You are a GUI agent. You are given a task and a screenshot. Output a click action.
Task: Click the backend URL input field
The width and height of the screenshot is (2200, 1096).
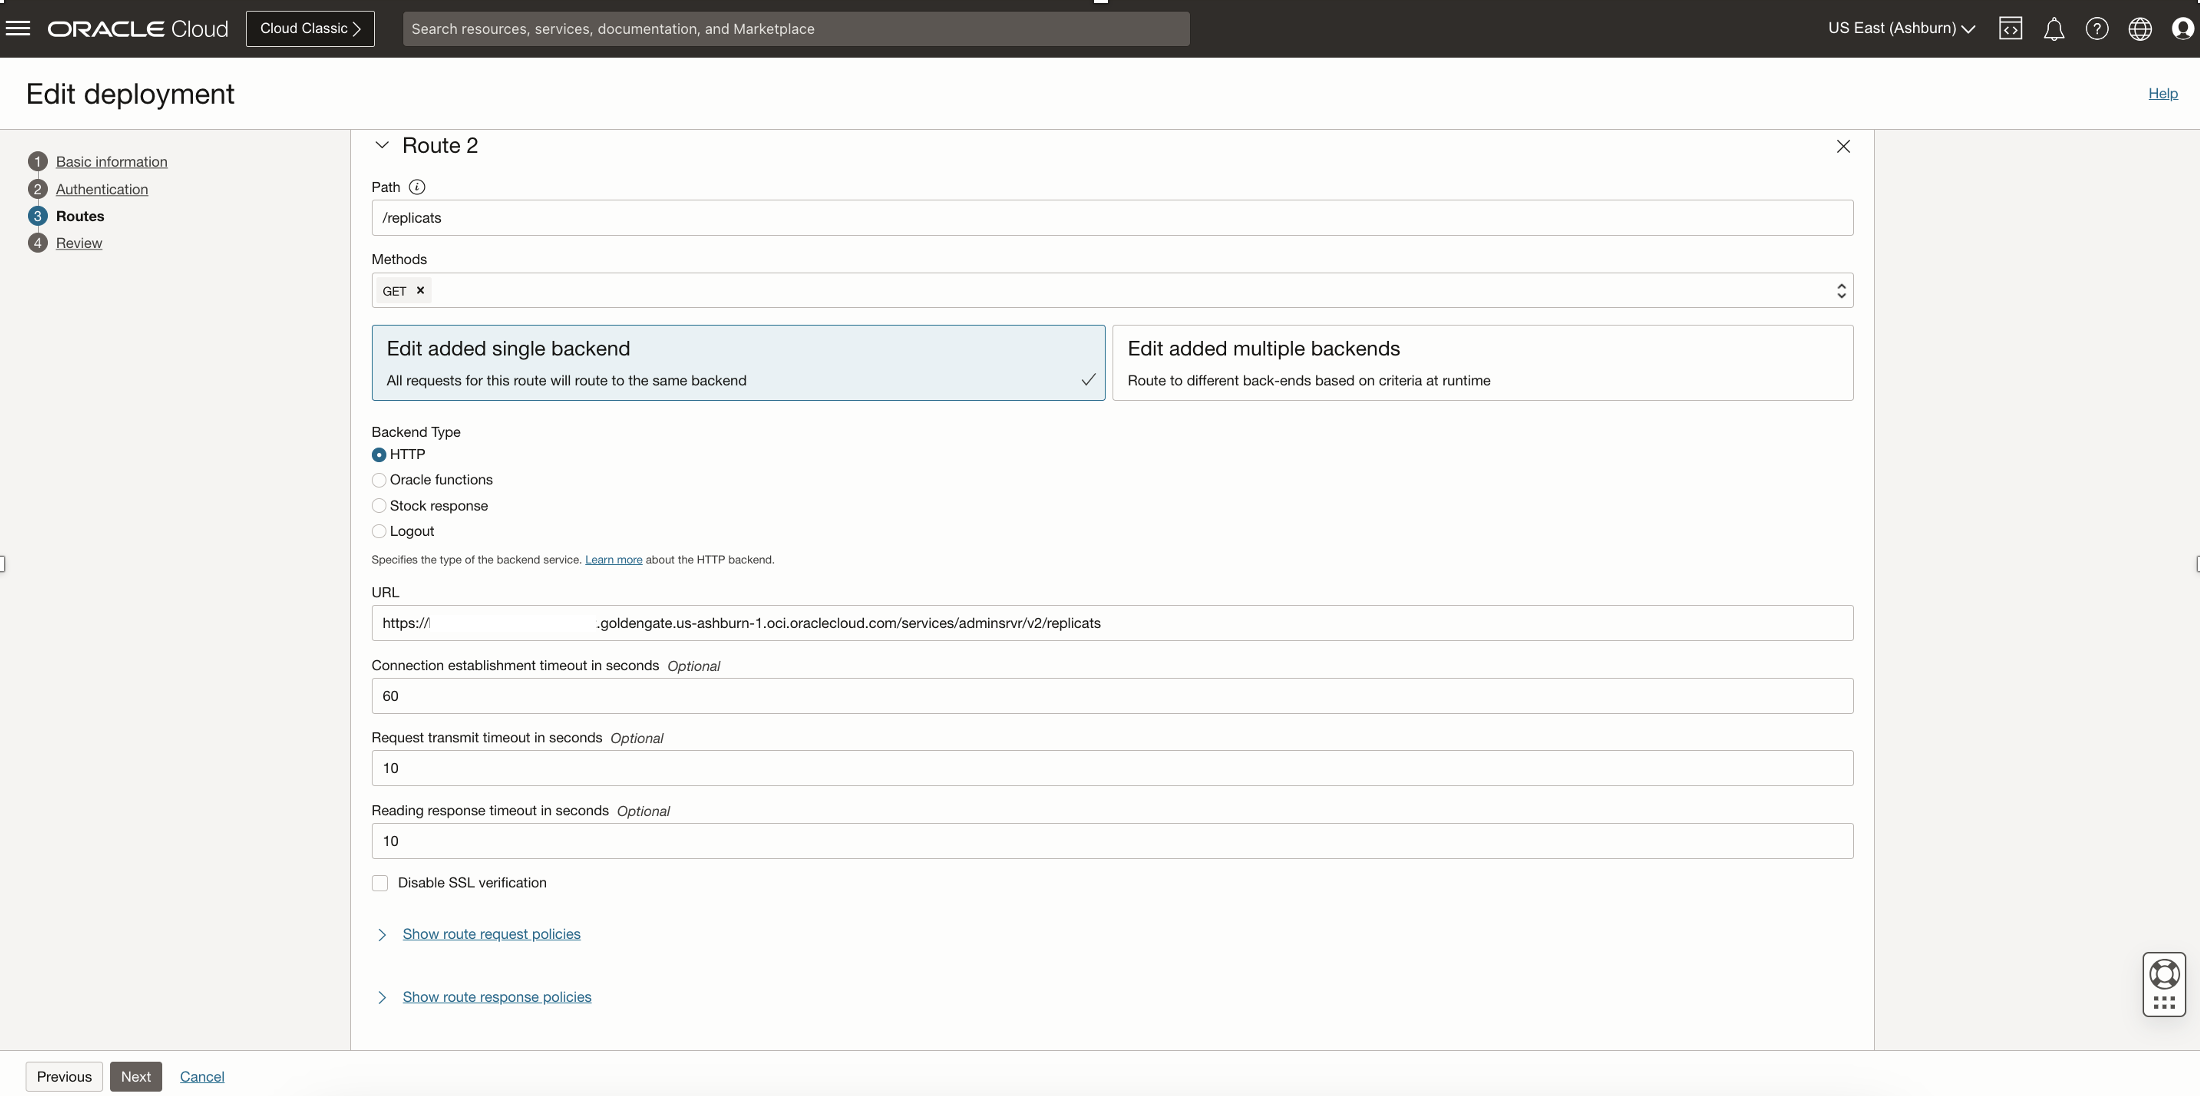point(1111,623)
